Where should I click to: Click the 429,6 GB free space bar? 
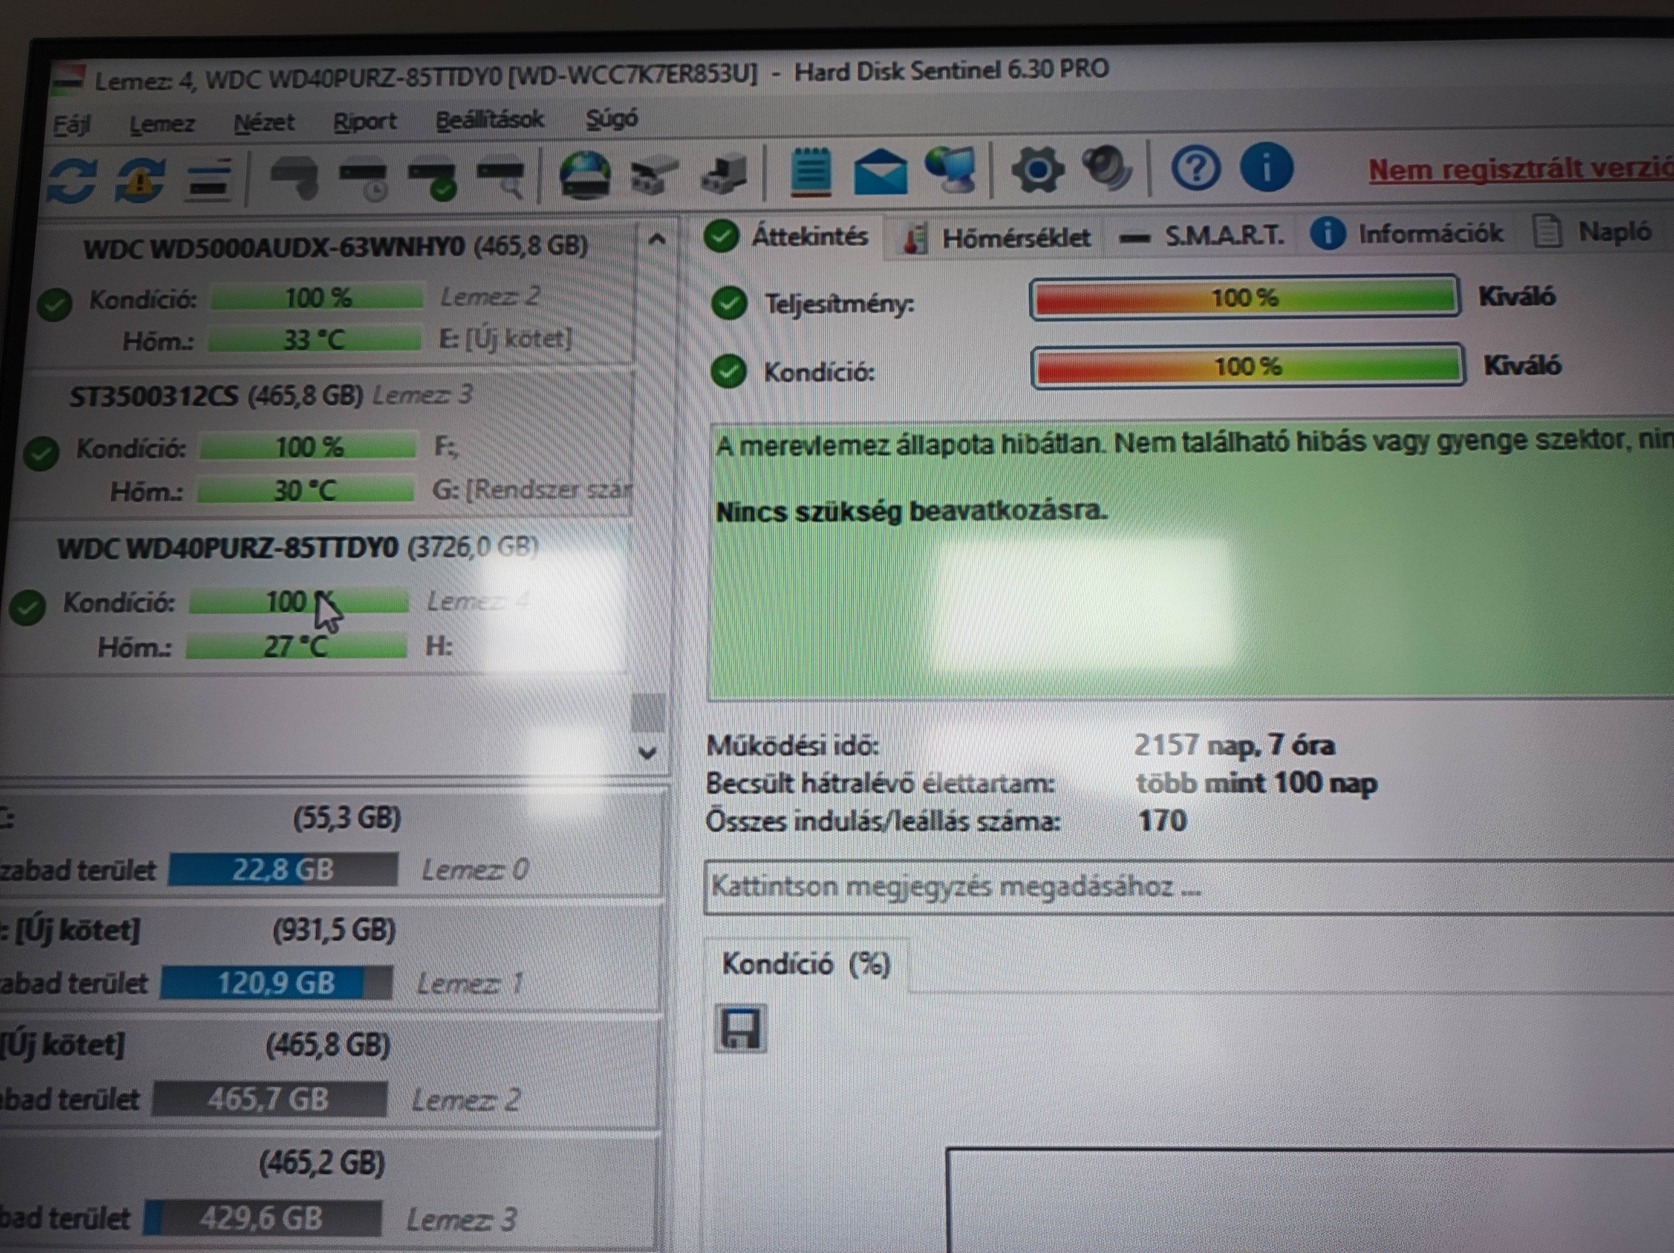262,1217
